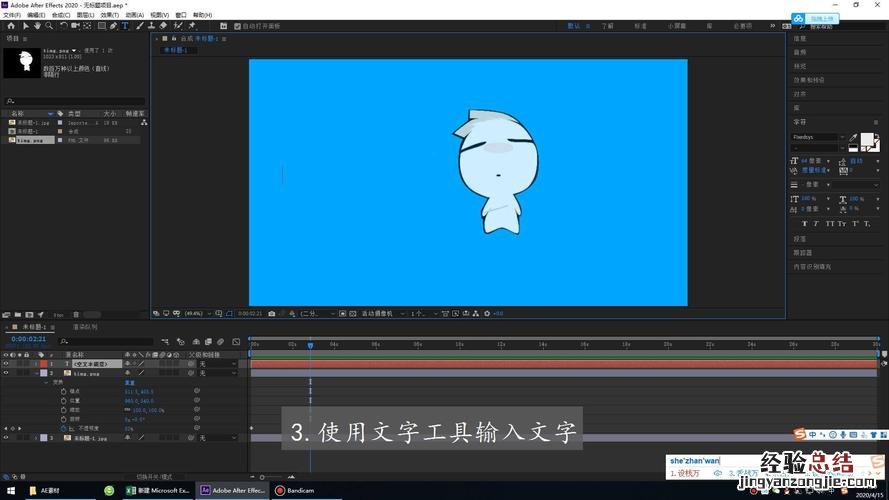The width and height of the screenshot is (889, 500).
Task: Select the Hand tool in the toolbar
Action: point(37,26)
